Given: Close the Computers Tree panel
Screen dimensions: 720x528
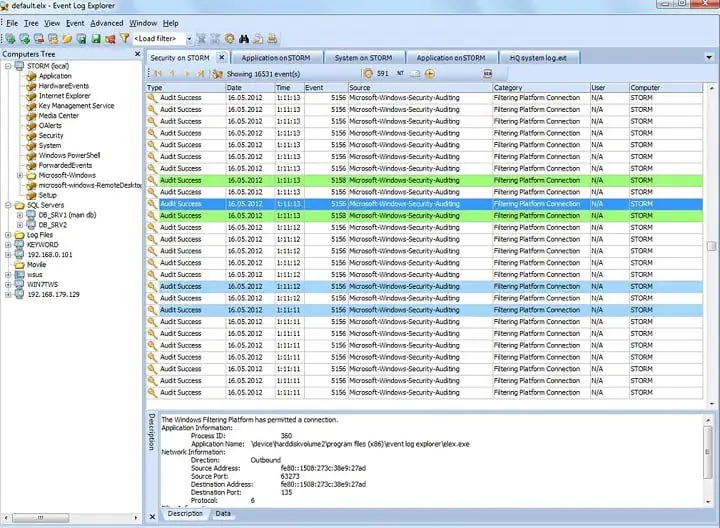Looking at the screenshot, I should (137, 54).
